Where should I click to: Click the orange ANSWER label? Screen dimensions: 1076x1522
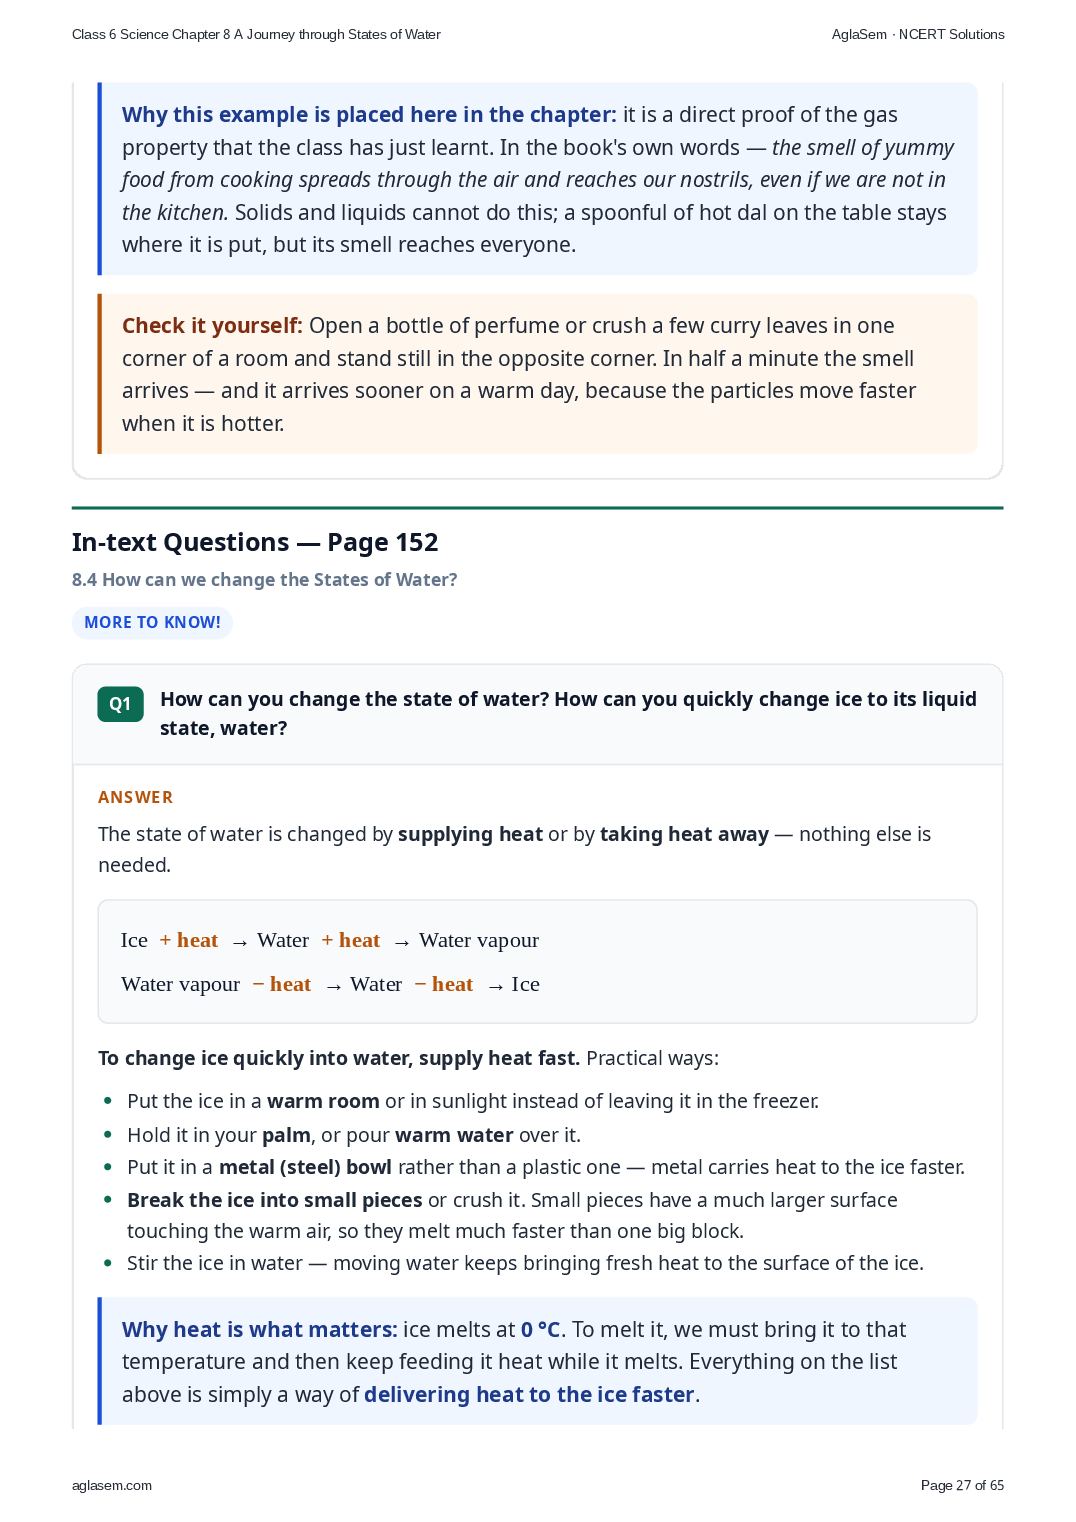pyautogui.click(x=136, y=797)
